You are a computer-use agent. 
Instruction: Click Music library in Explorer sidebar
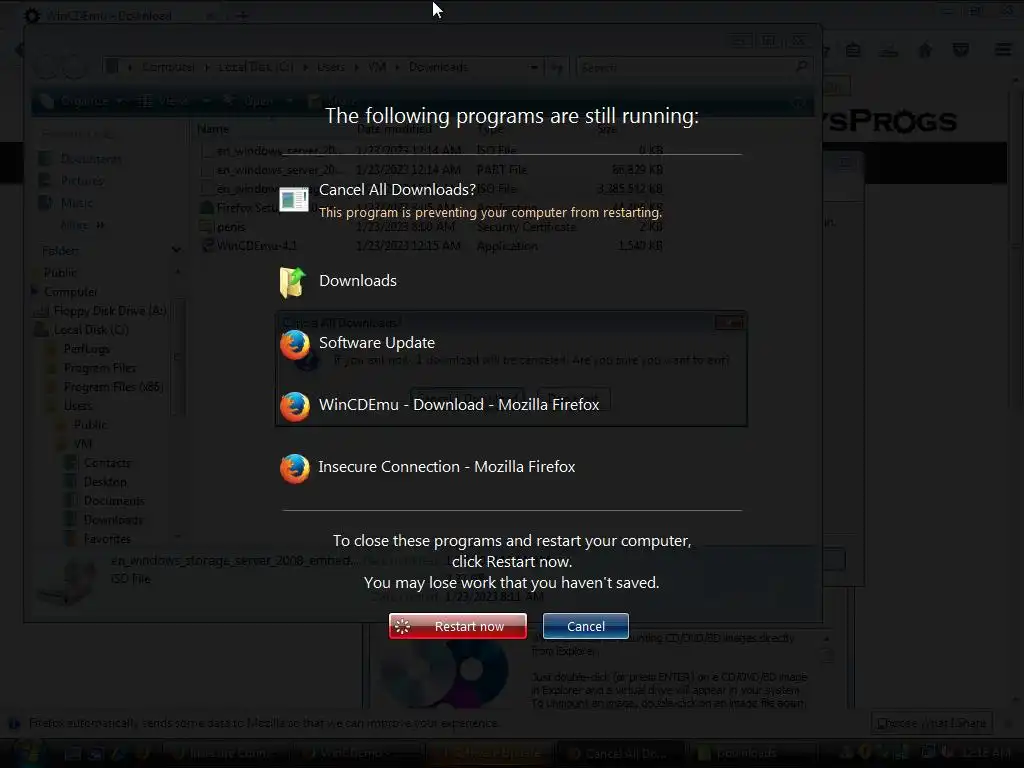pyautogui.click(x=76, y=202)
